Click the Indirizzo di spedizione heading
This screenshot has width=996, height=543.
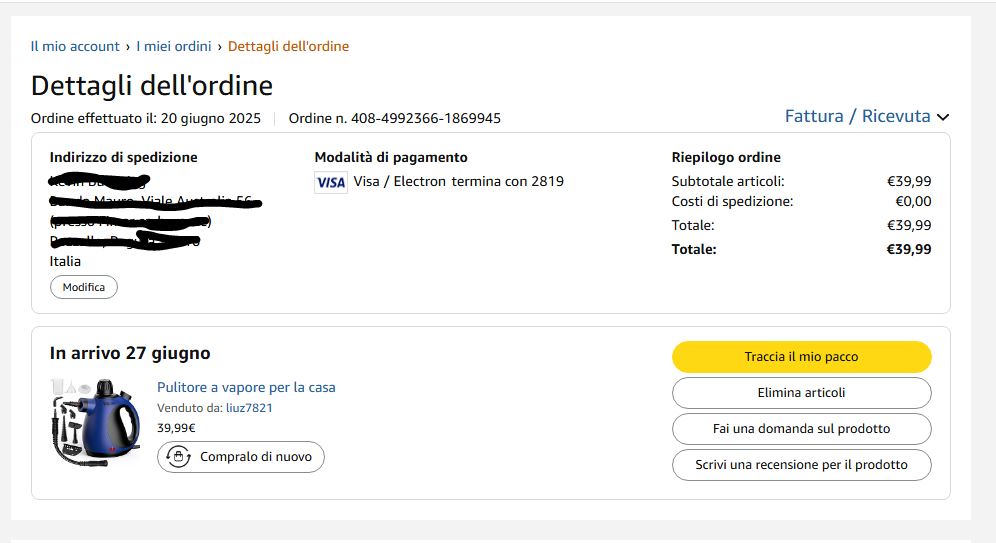[123, 157]
